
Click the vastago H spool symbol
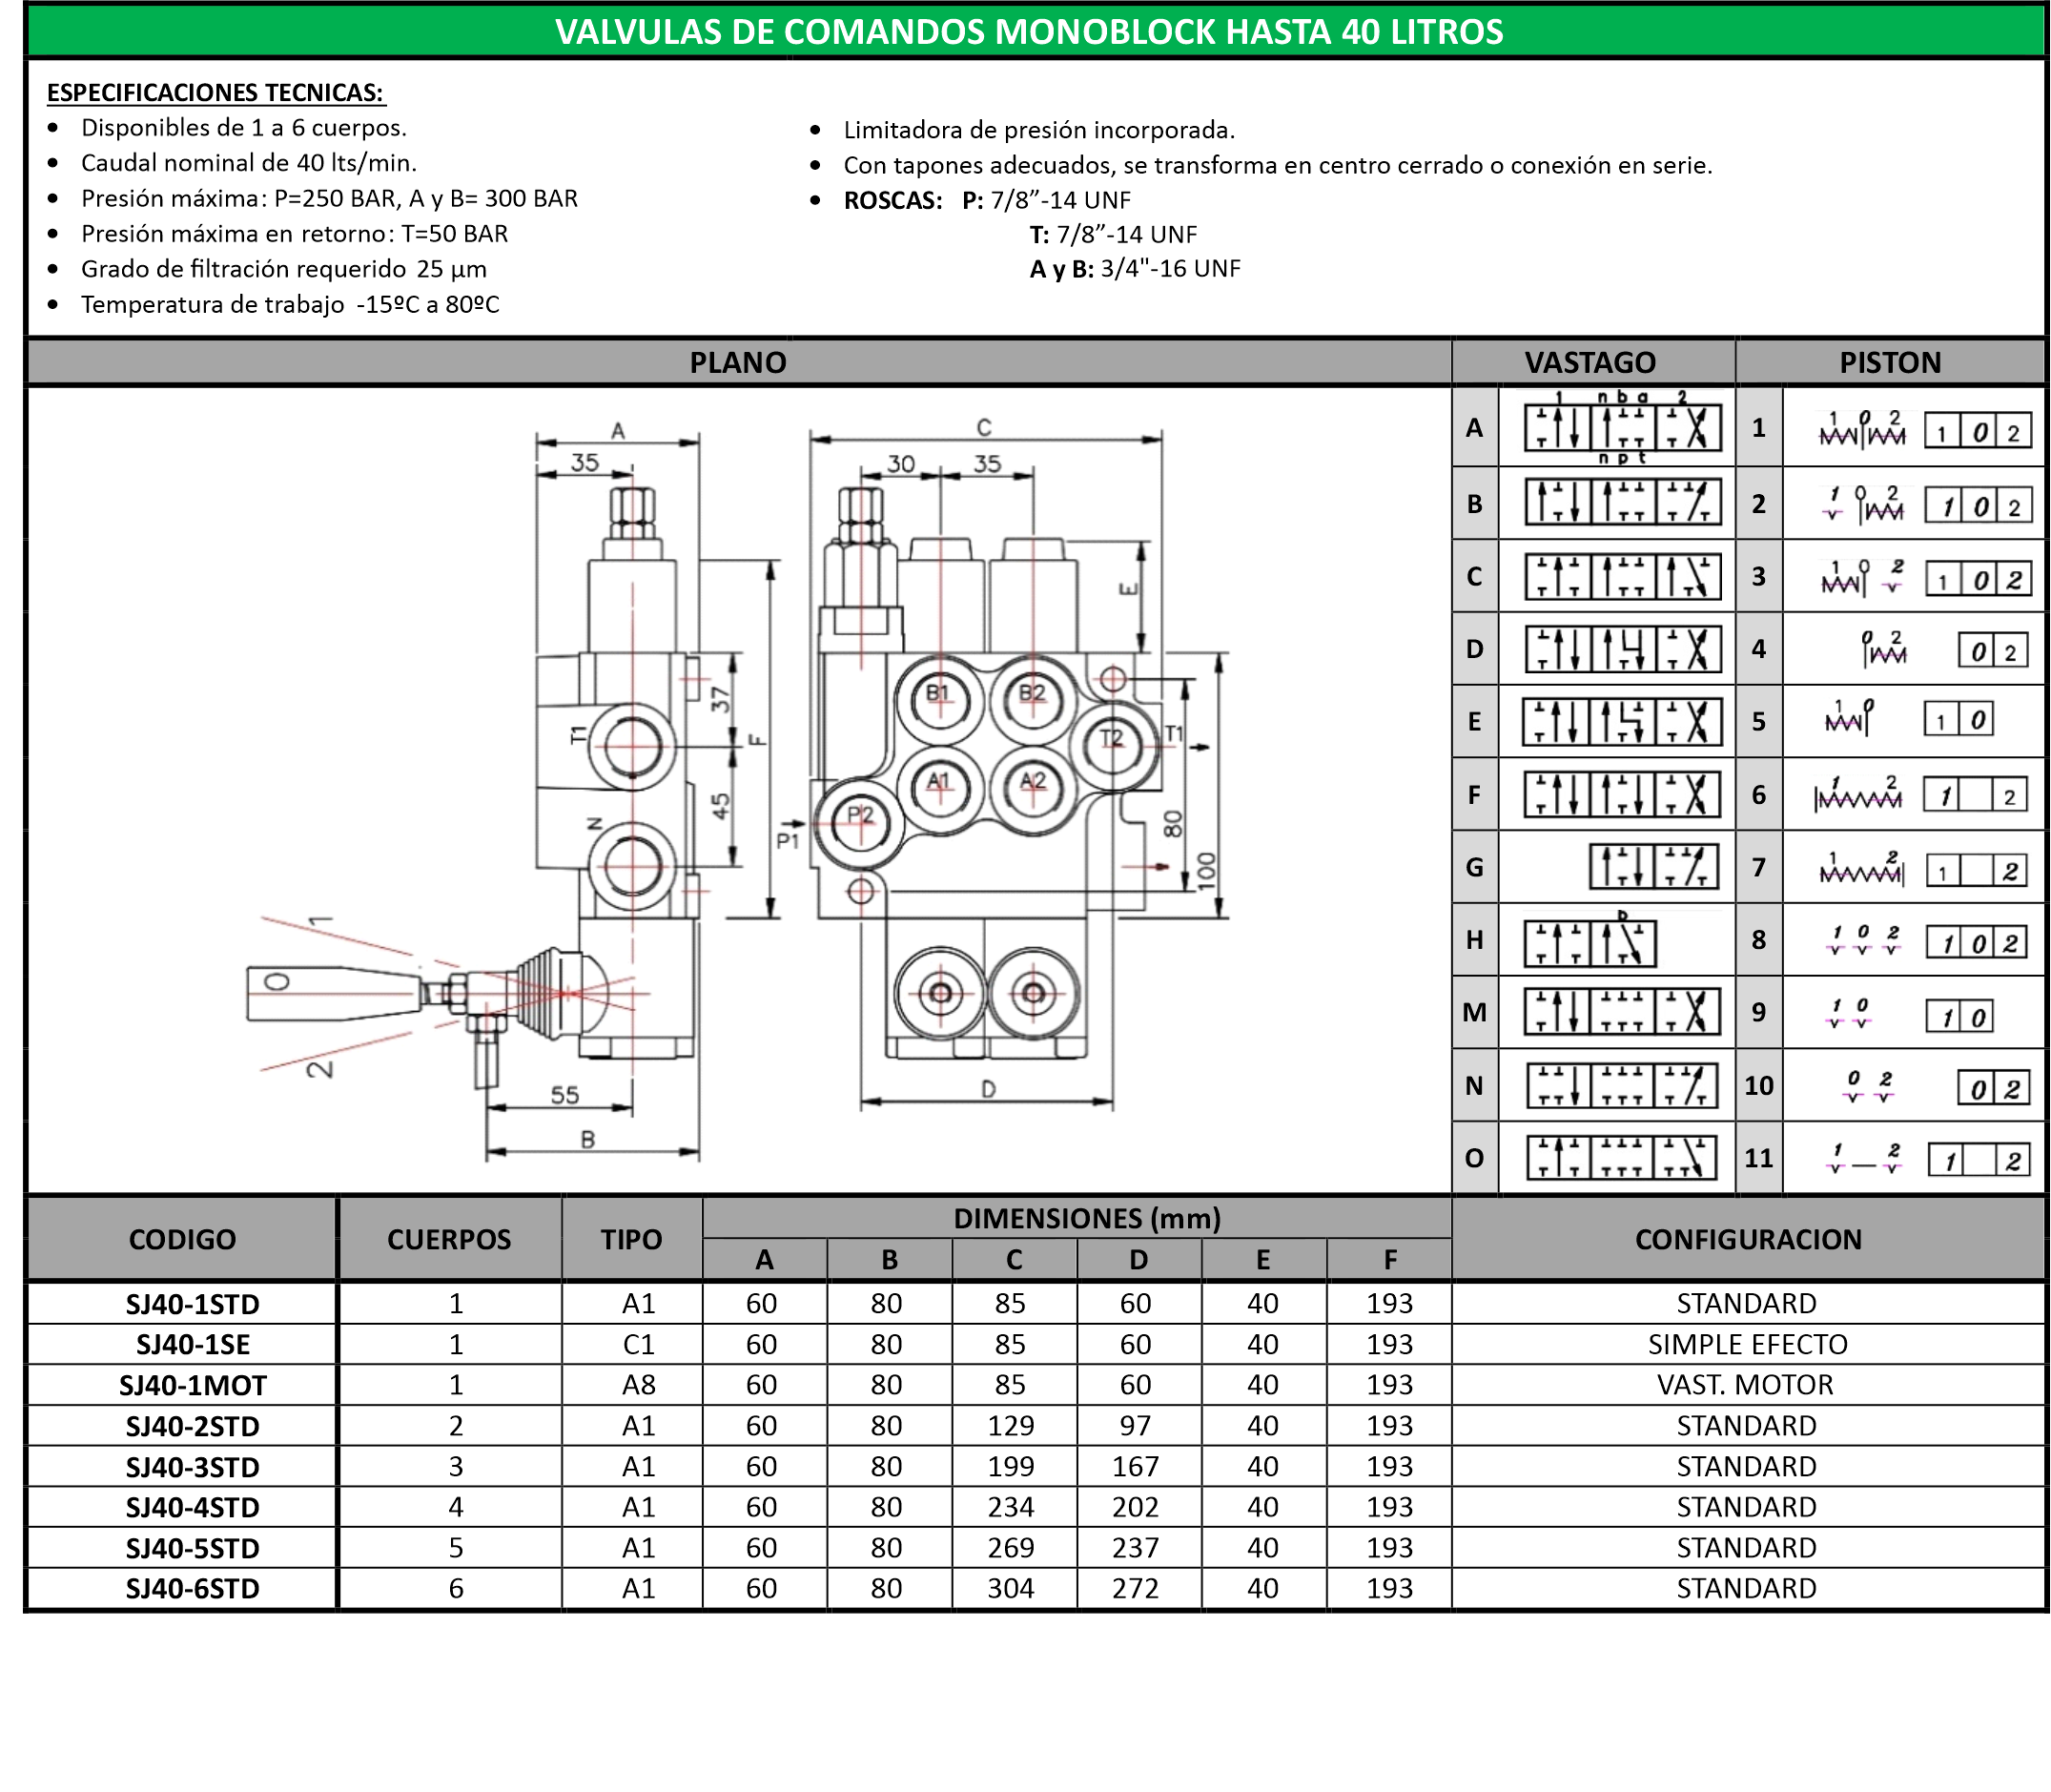1590,942
